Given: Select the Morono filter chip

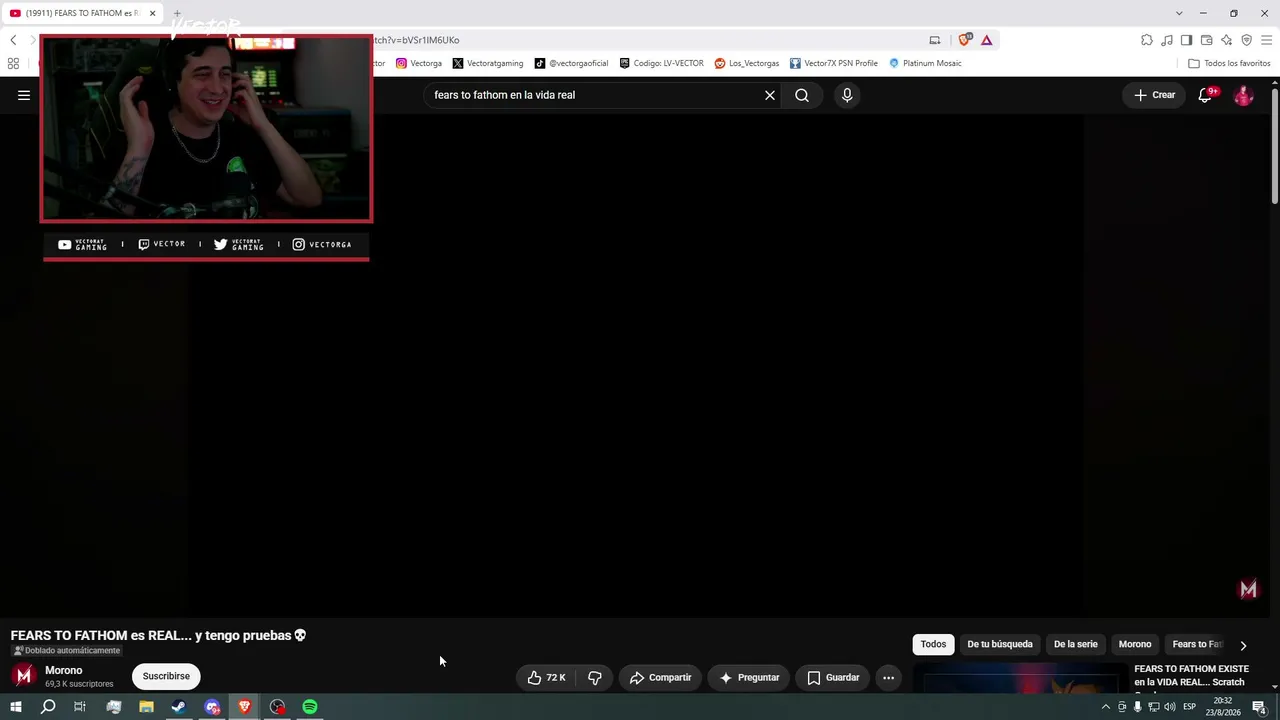Looking at the screenshot, I should [x=1135, y=644].
